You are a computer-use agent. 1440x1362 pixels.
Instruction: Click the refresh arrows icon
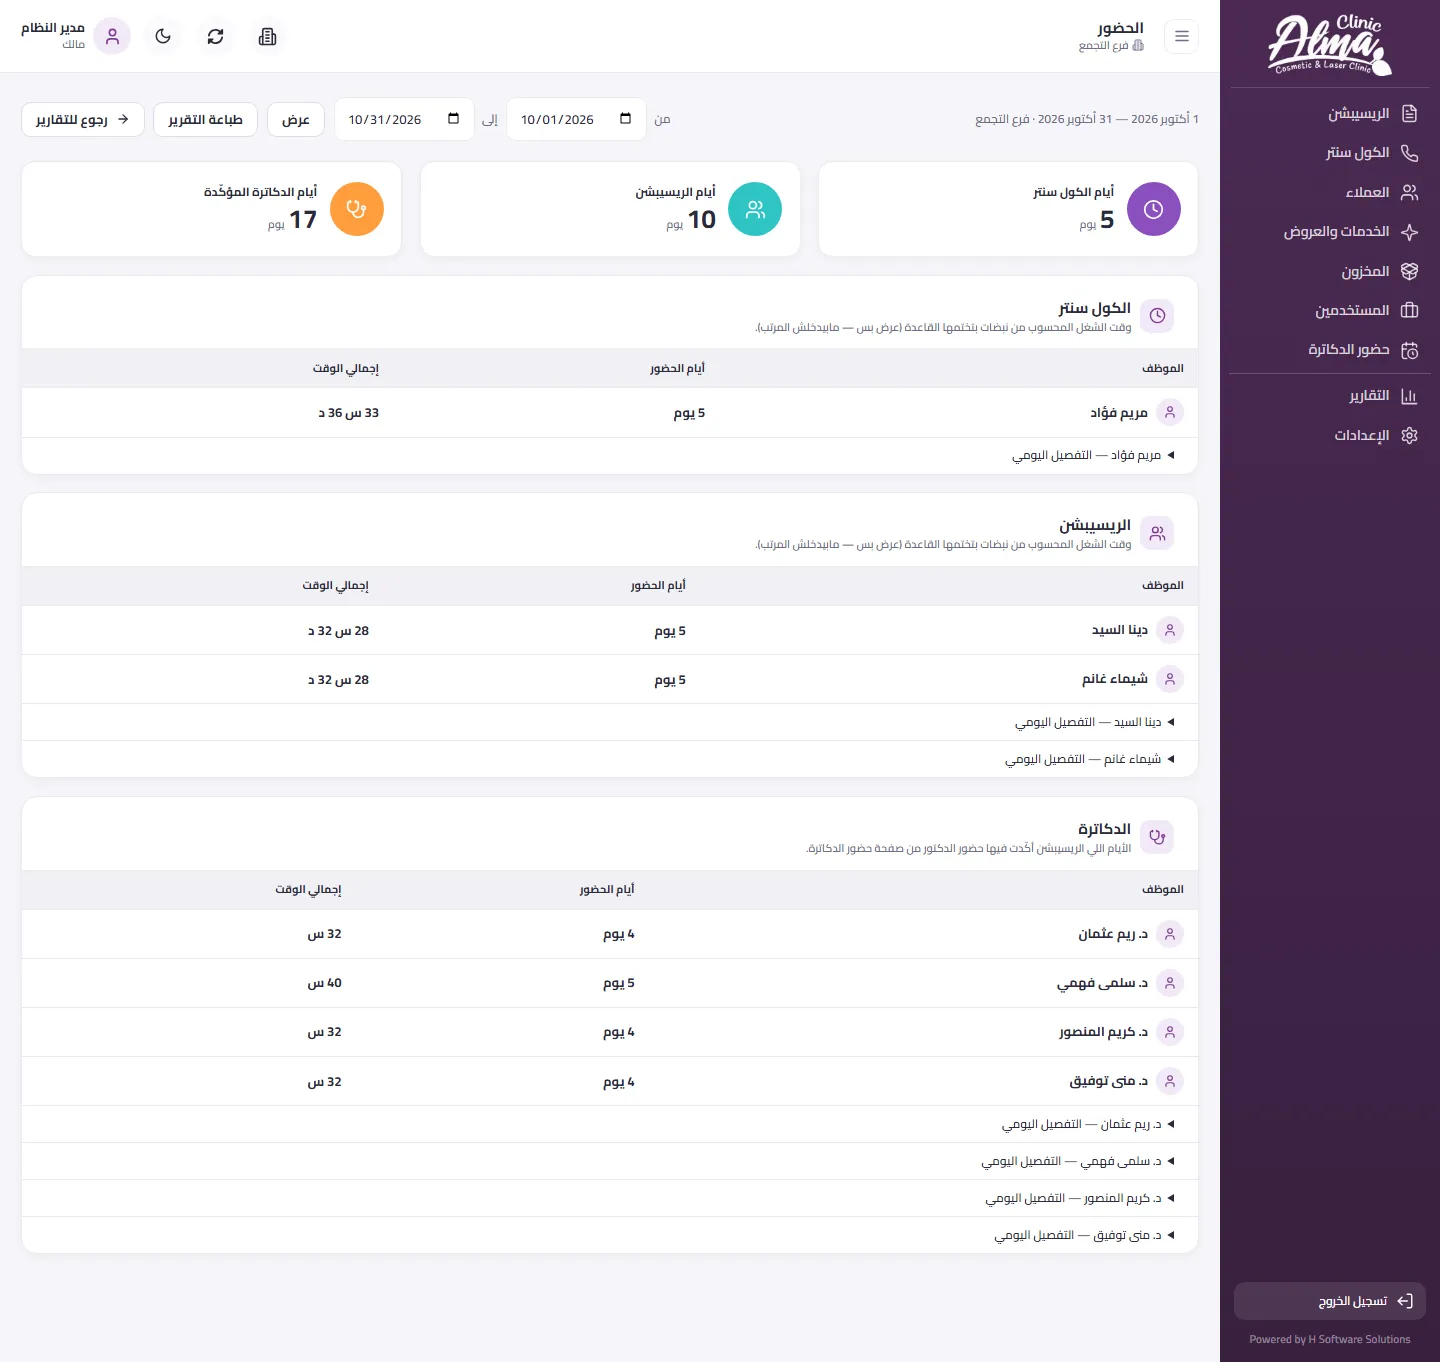click(x=215, y=37)
